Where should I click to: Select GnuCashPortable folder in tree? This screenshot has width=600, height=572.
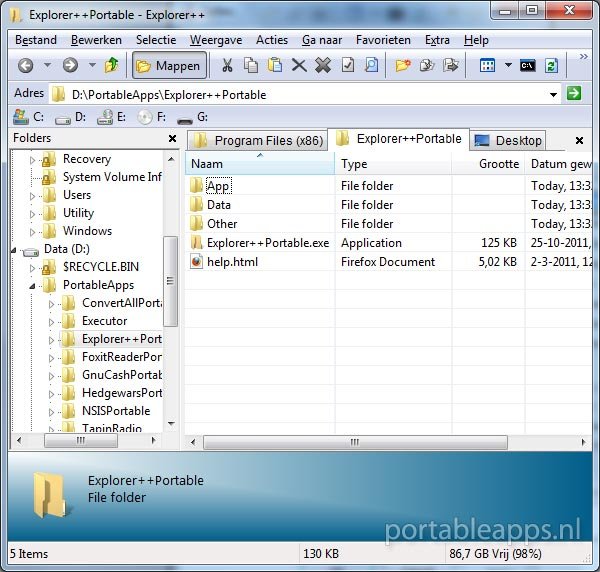(x=122, y=375)
